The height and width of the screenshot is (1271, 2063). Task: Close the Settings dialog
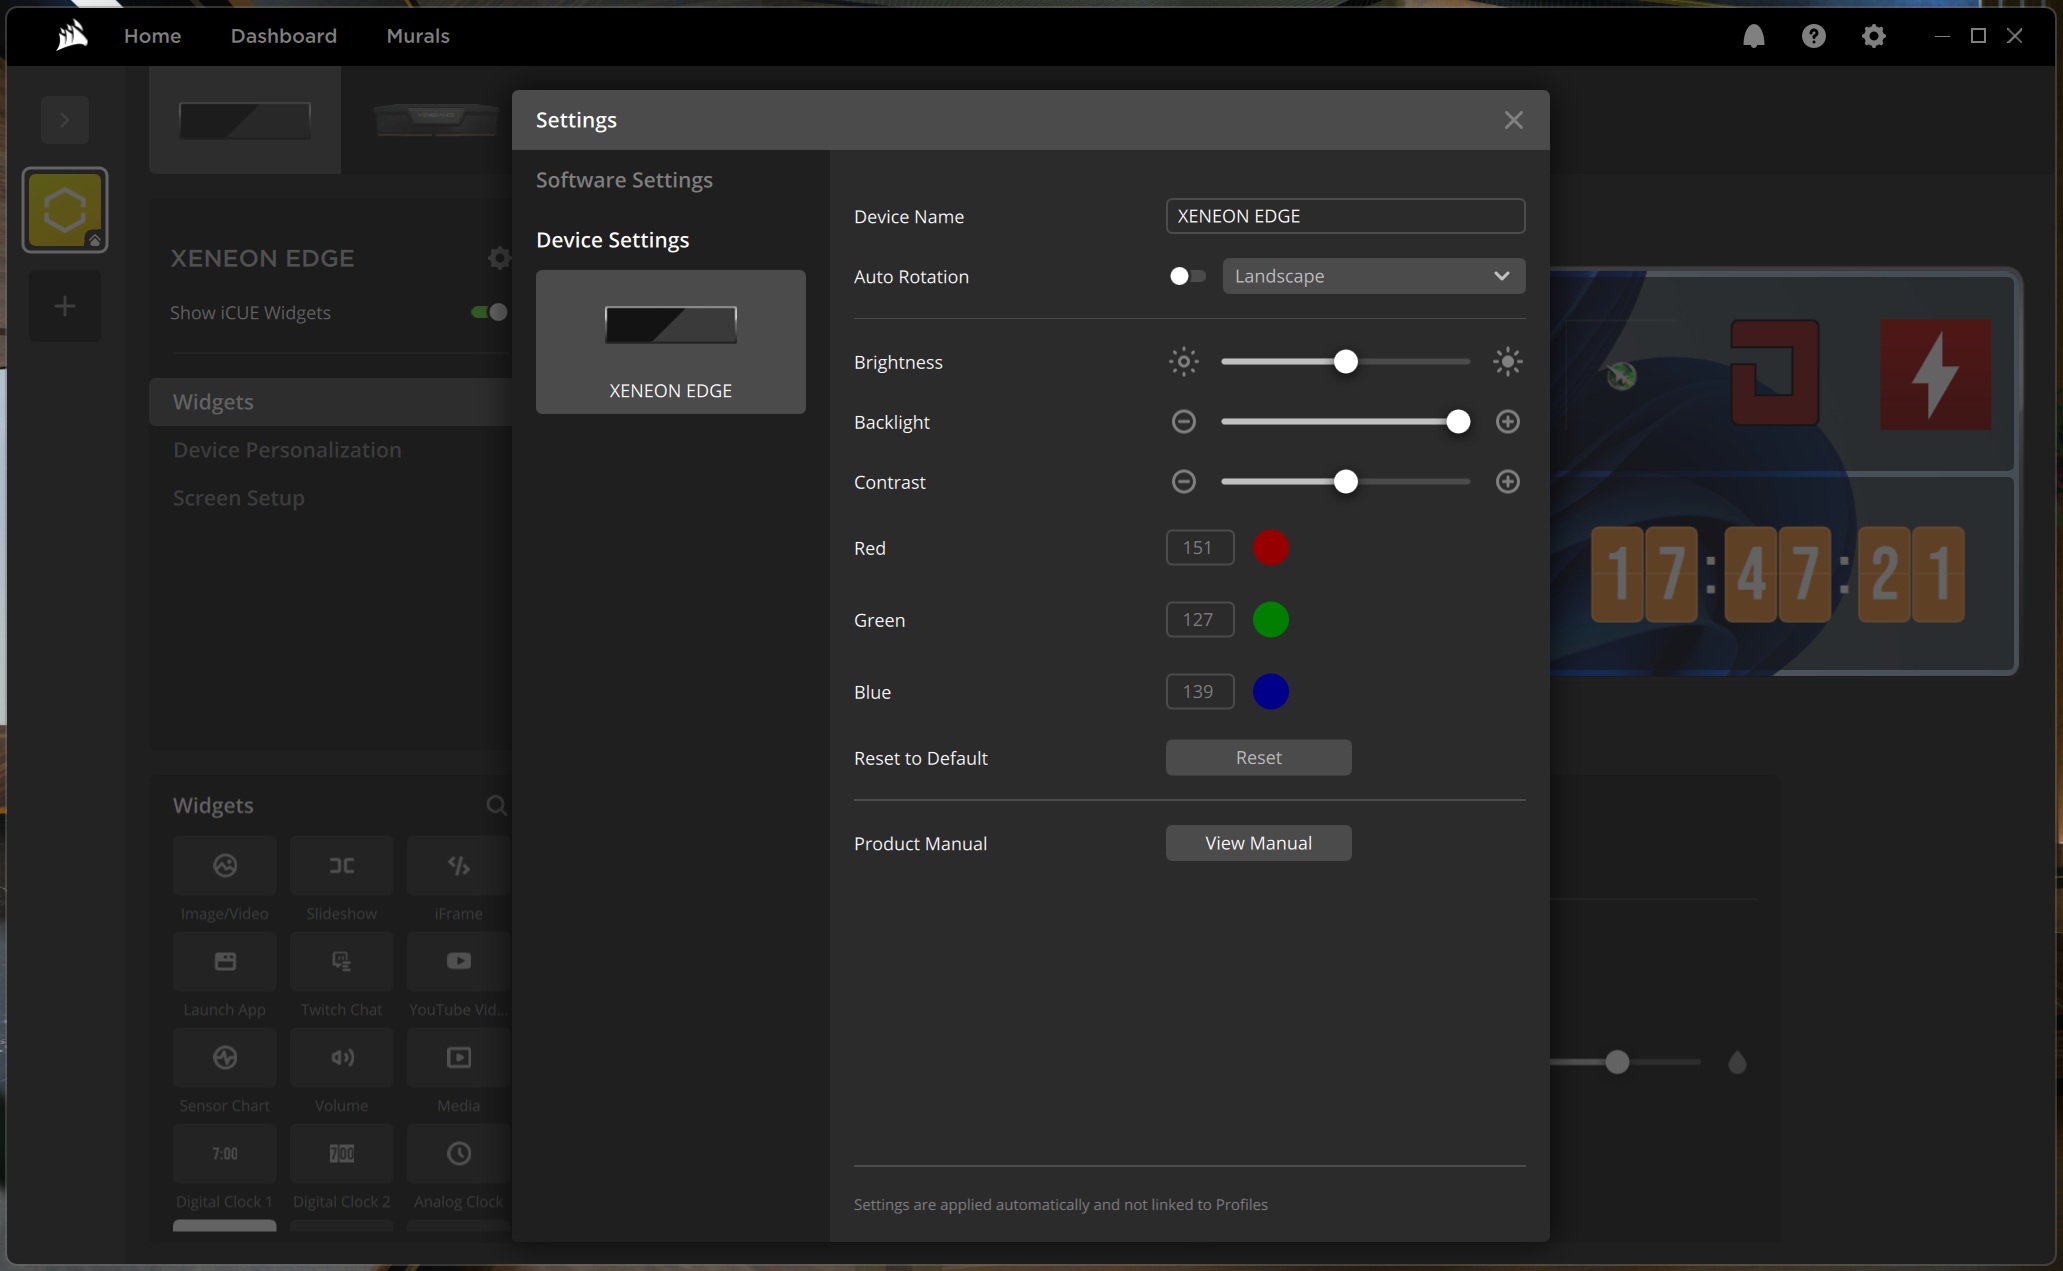click(x=1514, y=120)
